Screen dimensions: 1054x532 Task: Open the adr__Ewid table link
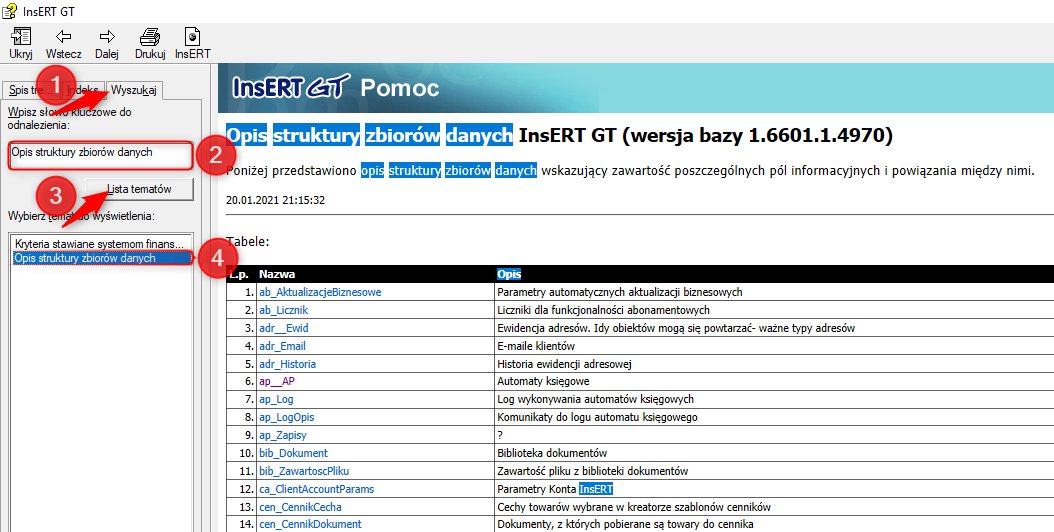284,328
